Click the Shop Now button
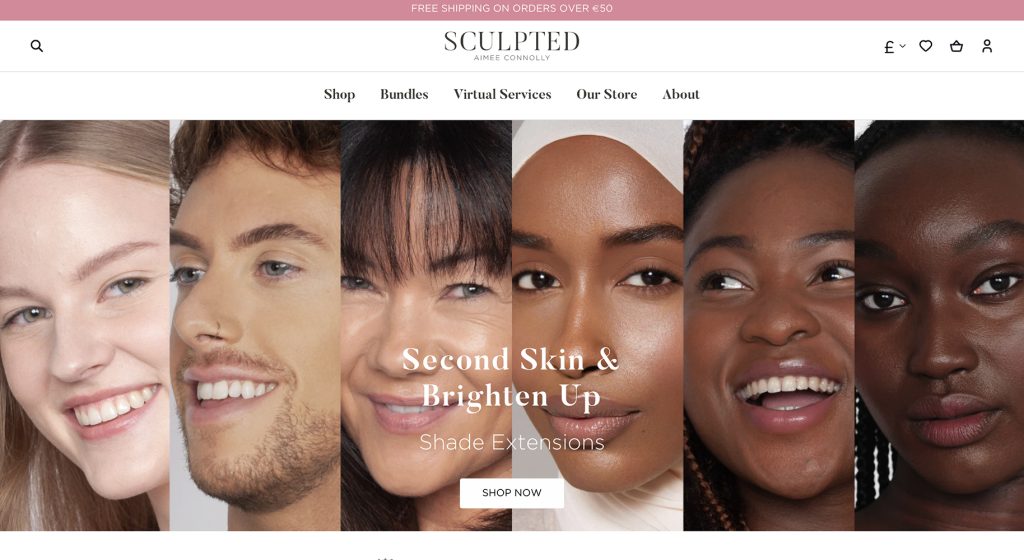 pyautogui.click(x=511, y=493)
